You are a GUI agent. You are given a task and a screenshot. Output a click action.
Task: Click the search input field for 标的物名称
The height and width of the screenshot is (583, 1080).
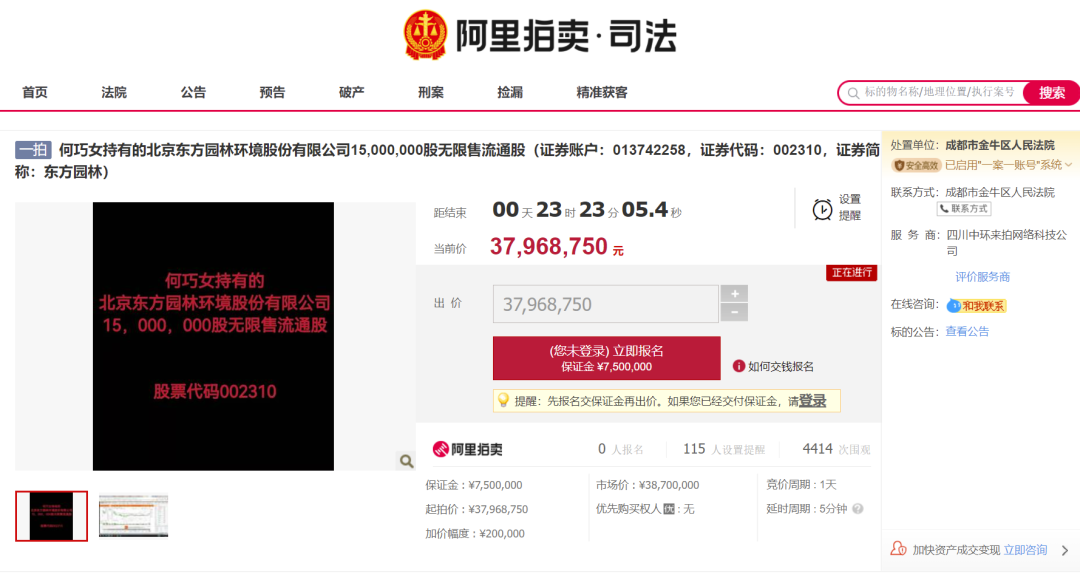pos(939,92)
